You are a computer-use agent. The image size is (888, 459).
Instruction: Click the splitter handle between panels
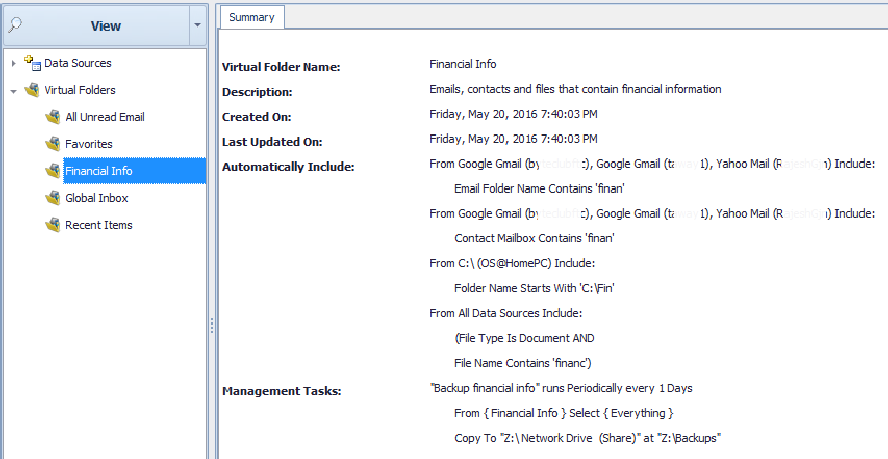pos(212,325)
